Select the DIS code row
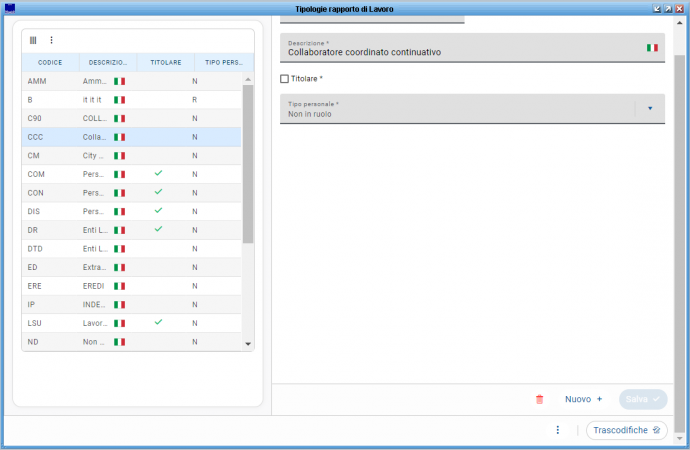Viewport: 690px width, 450px height. click(132, 212)
